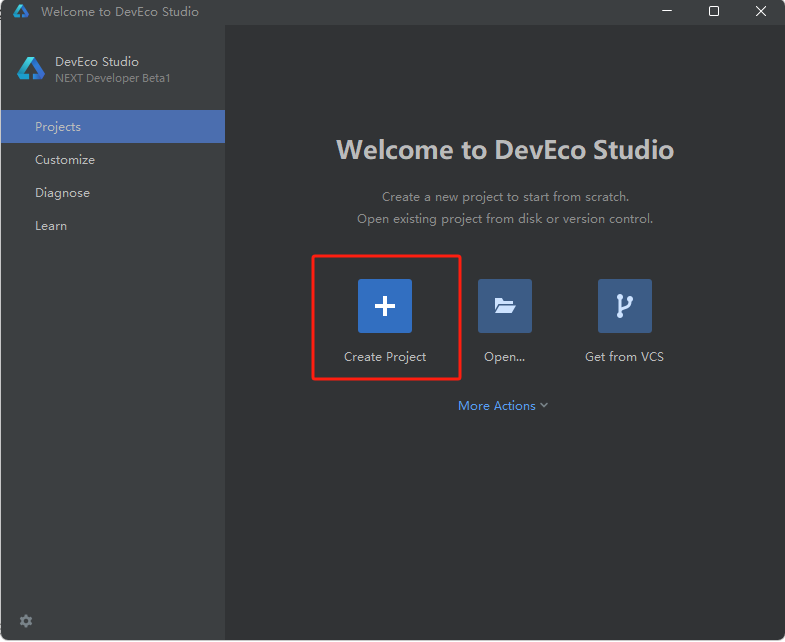
Task: Click the window title 'Welcome to DevEco Studio'
Action: [120, 12]
